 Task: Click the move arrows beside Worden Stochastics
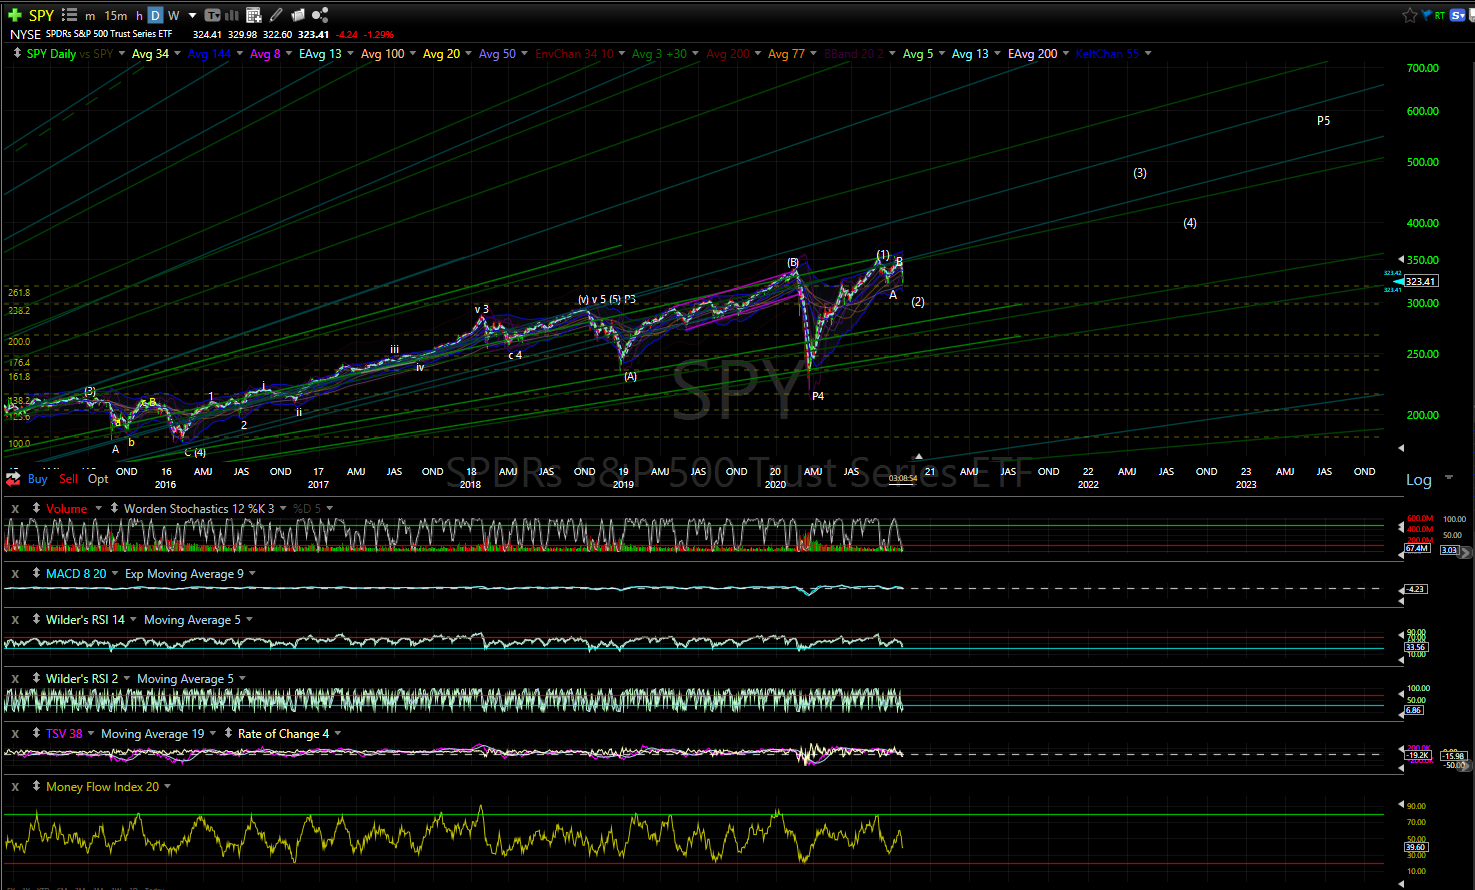coord(114,508)
